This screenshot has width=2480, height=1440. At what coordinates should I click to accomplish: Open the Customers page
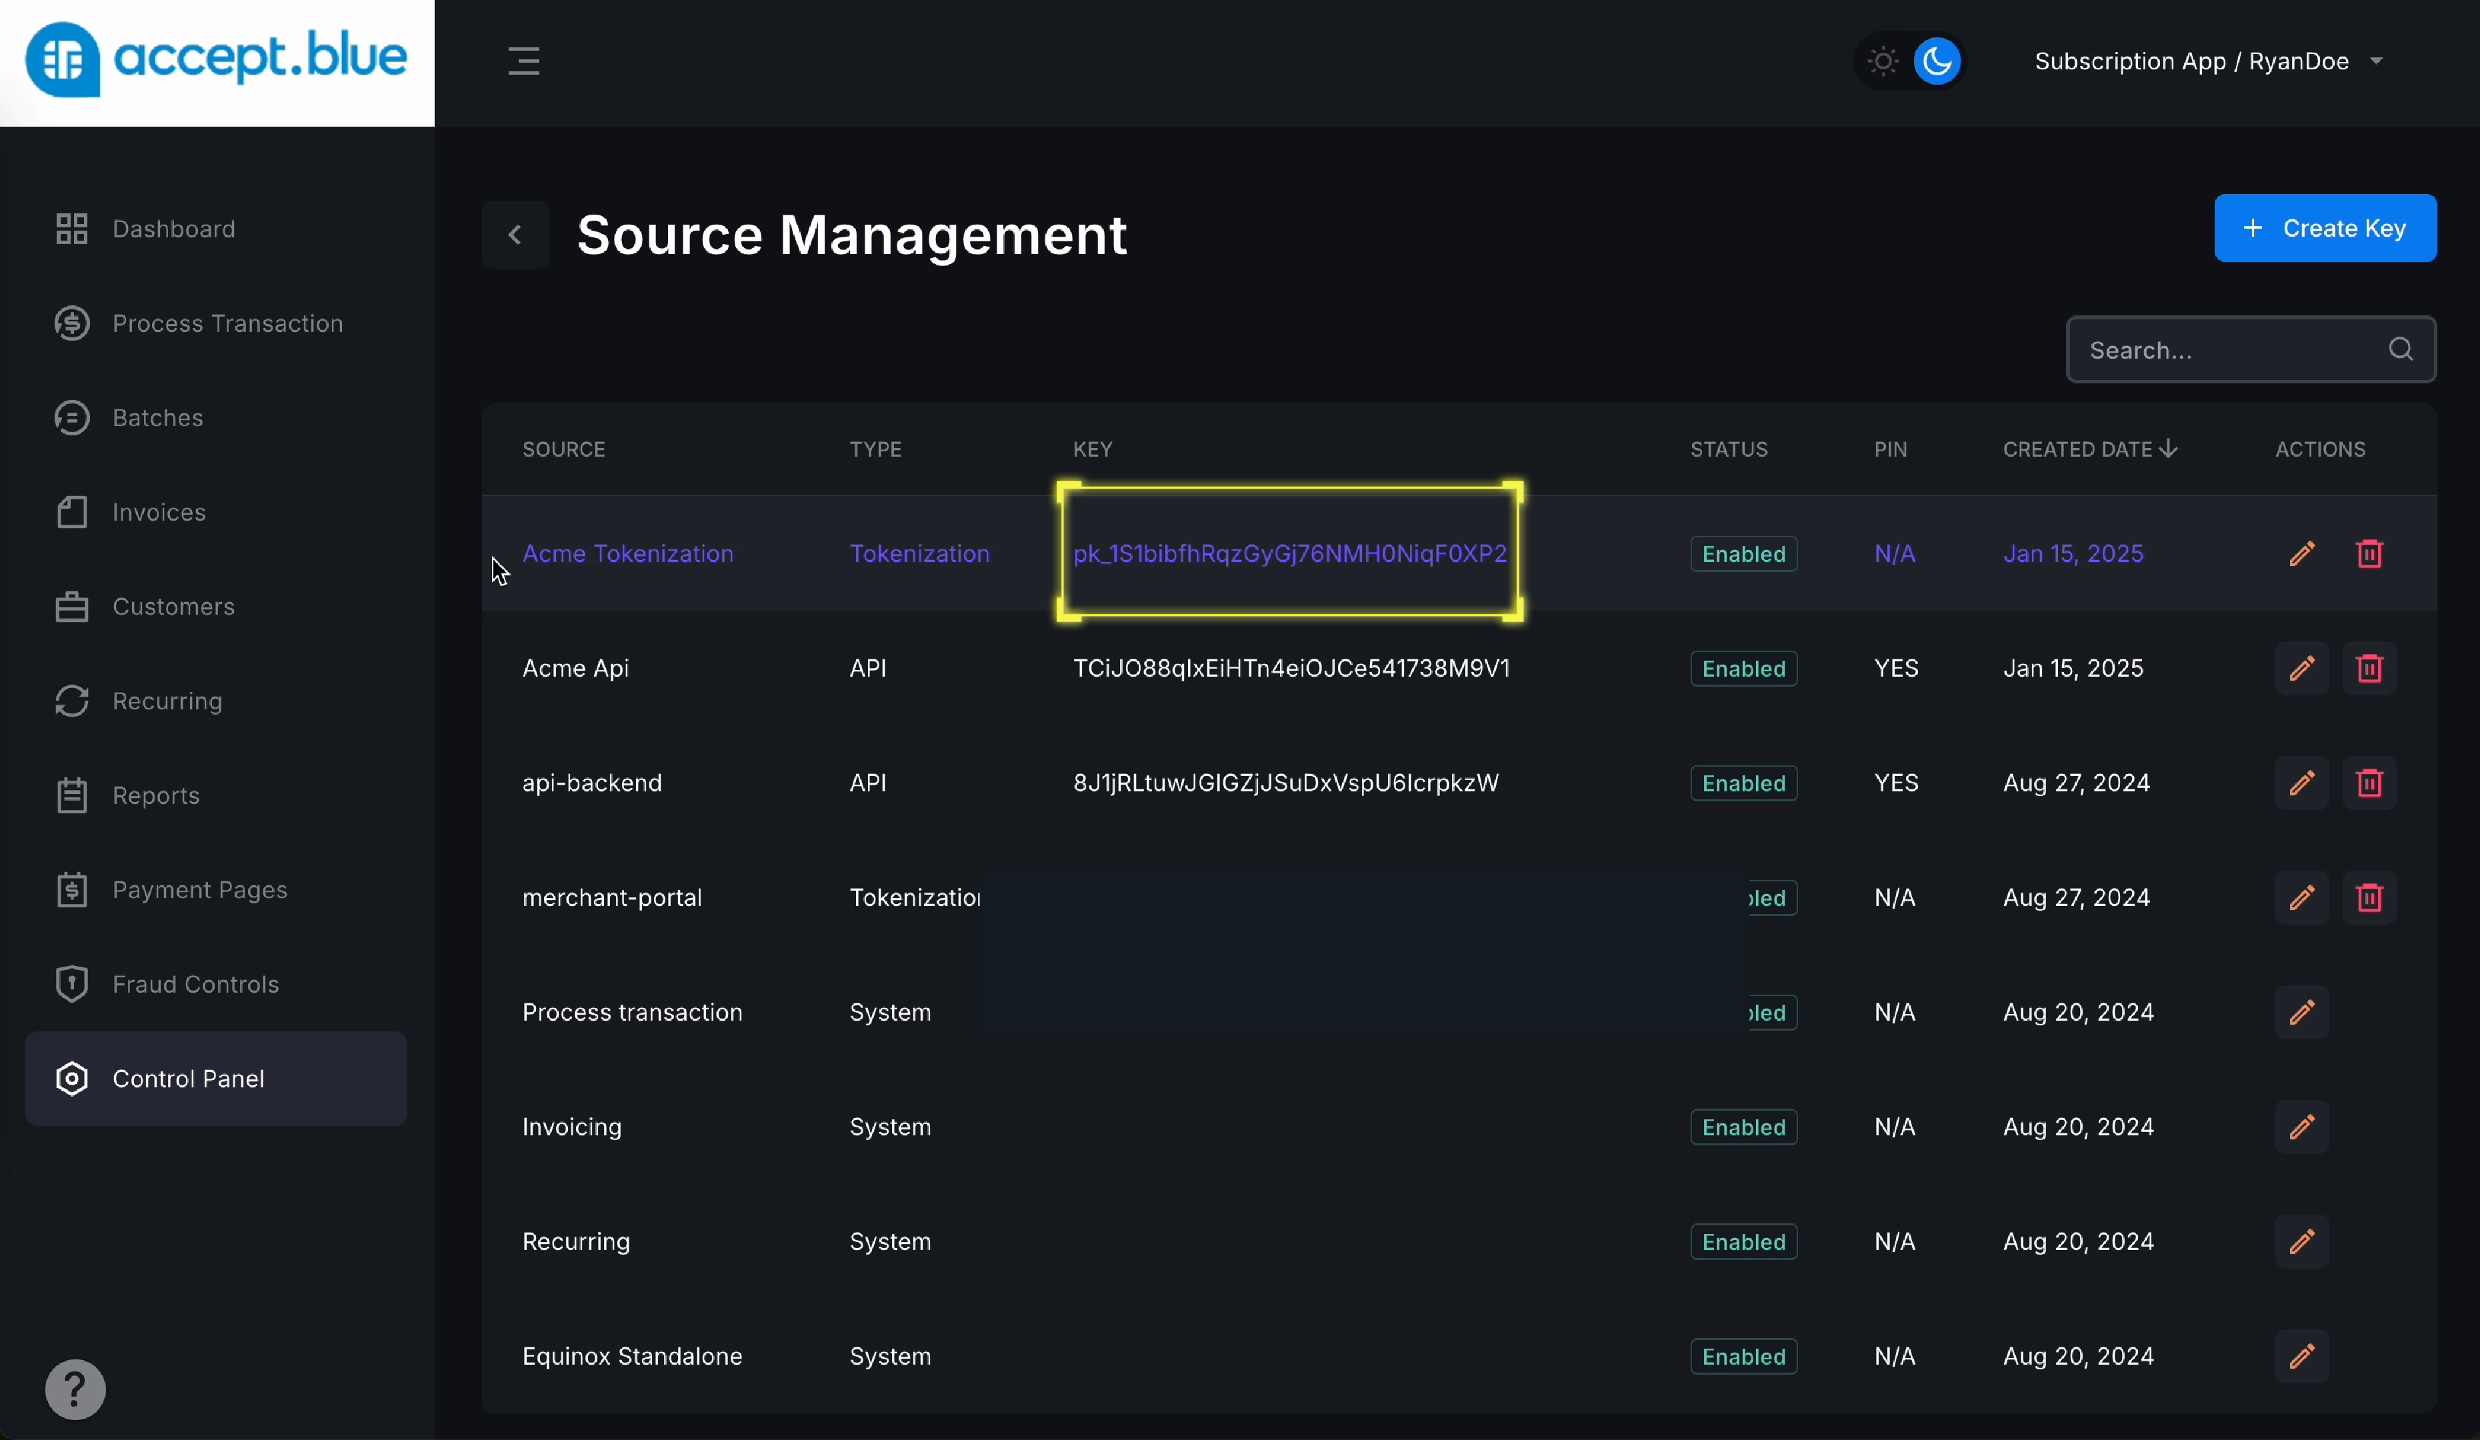tap(173, 607)
